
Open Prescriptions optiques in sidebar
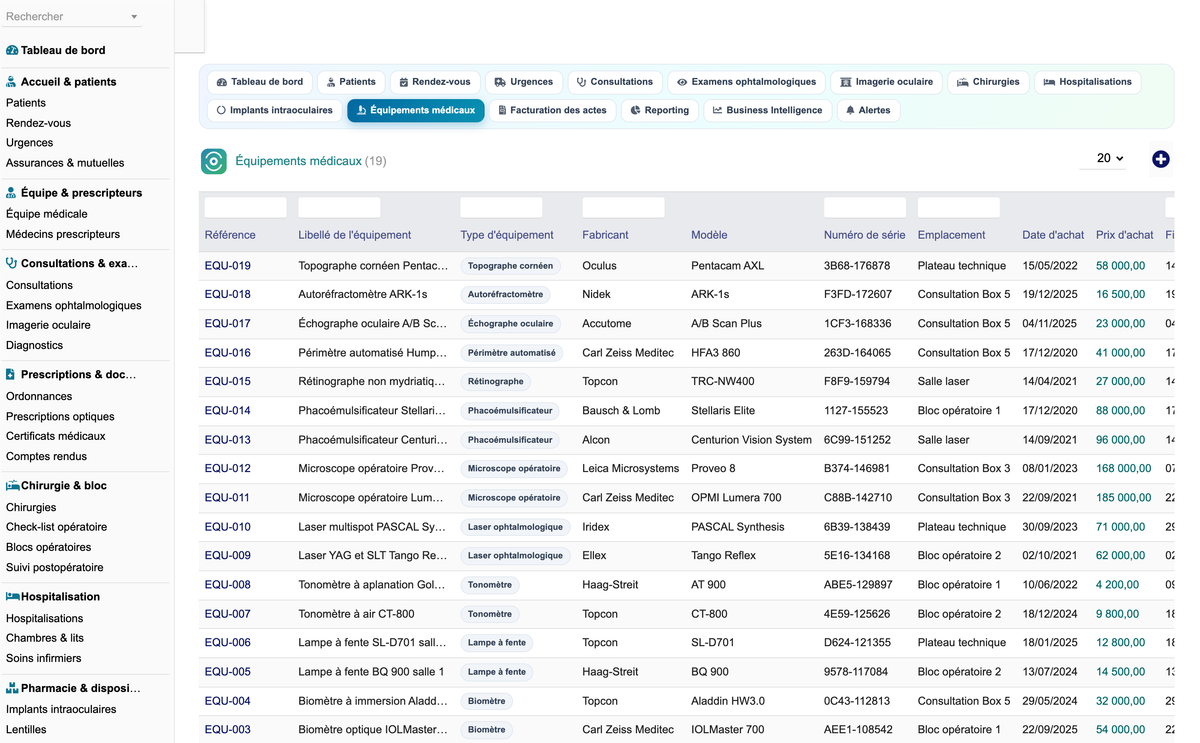[60, 417]
